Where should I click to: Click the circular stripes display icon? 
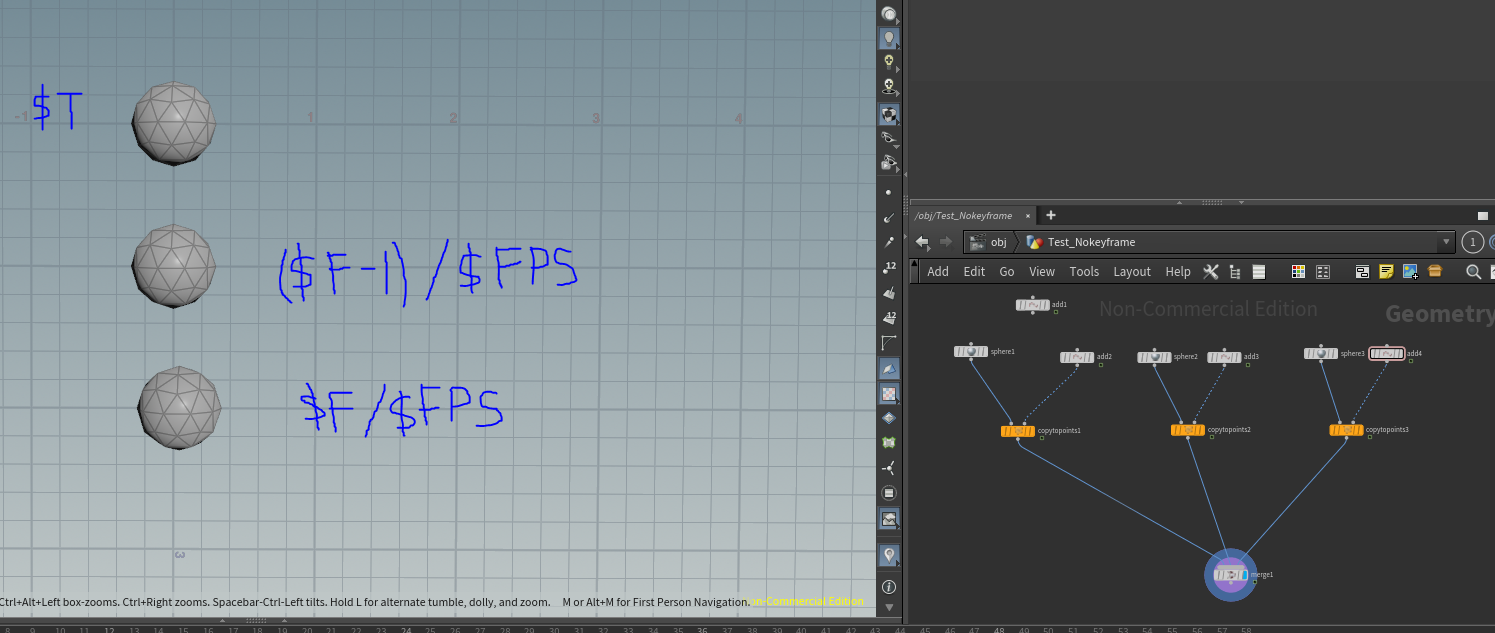889,493
